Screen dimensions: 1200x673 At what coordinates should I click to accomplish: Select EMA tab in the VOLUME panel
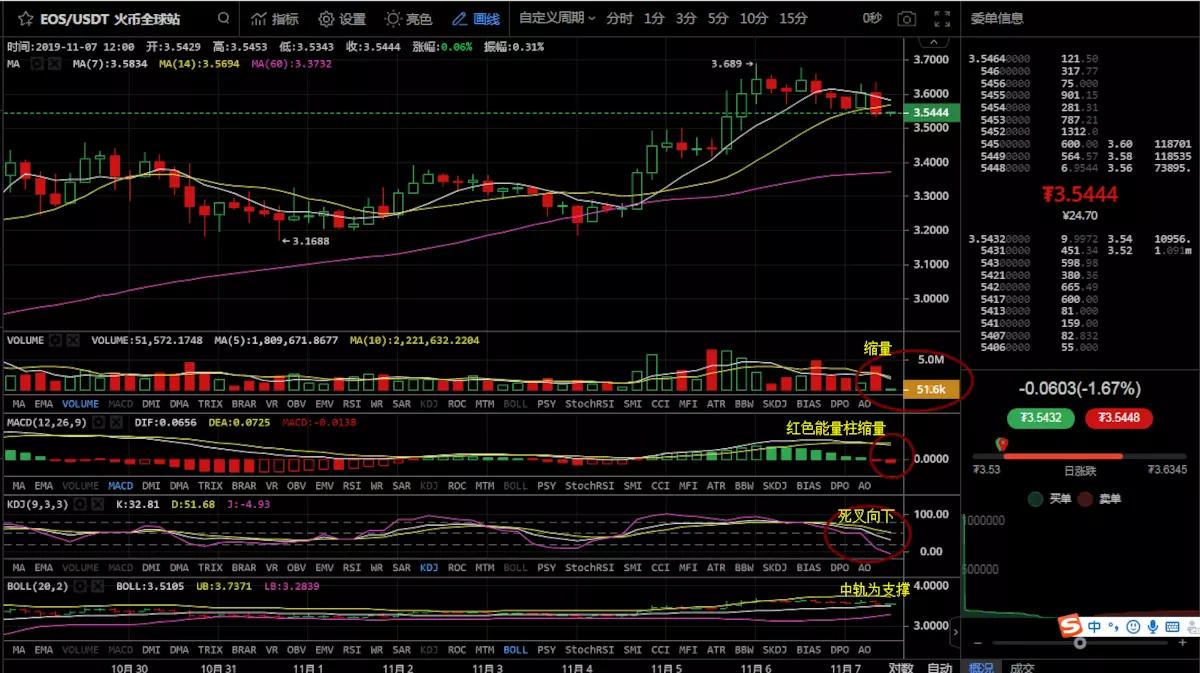pos(44,404)
